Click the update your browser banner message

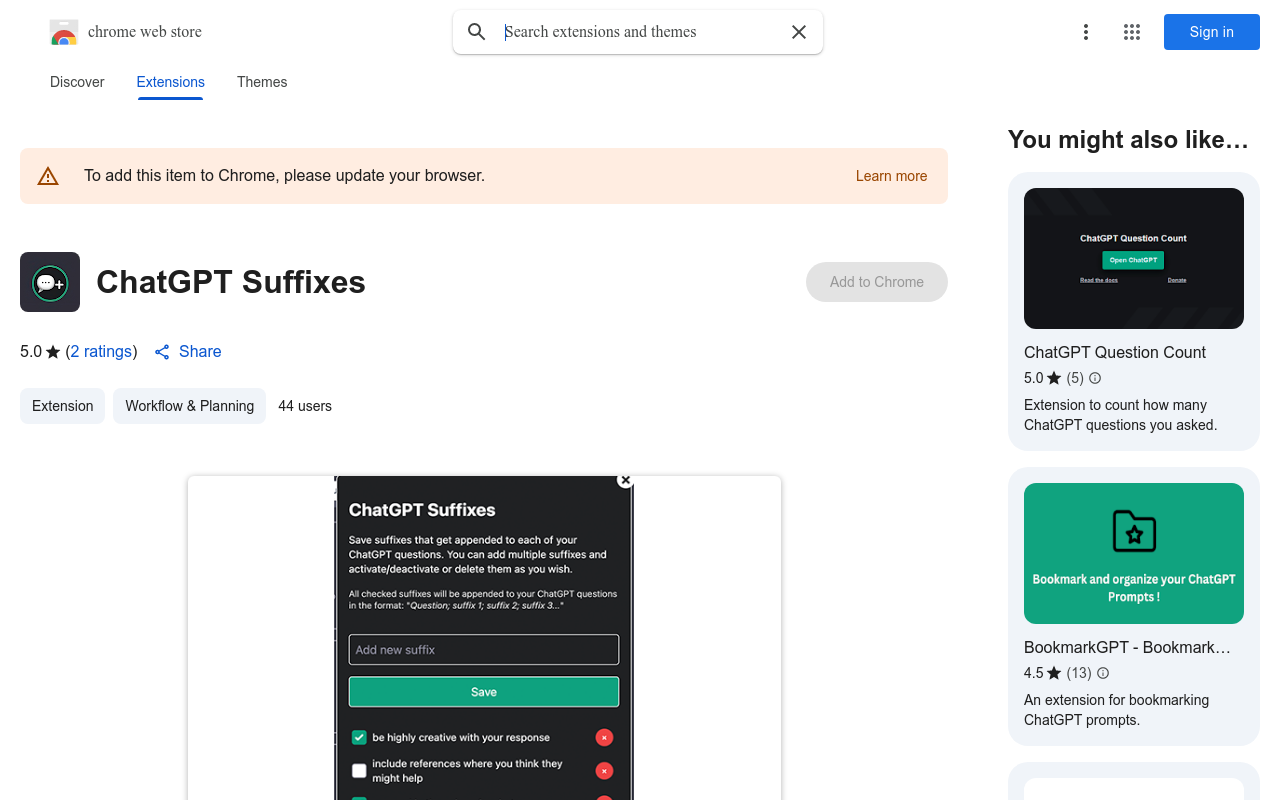284,176
